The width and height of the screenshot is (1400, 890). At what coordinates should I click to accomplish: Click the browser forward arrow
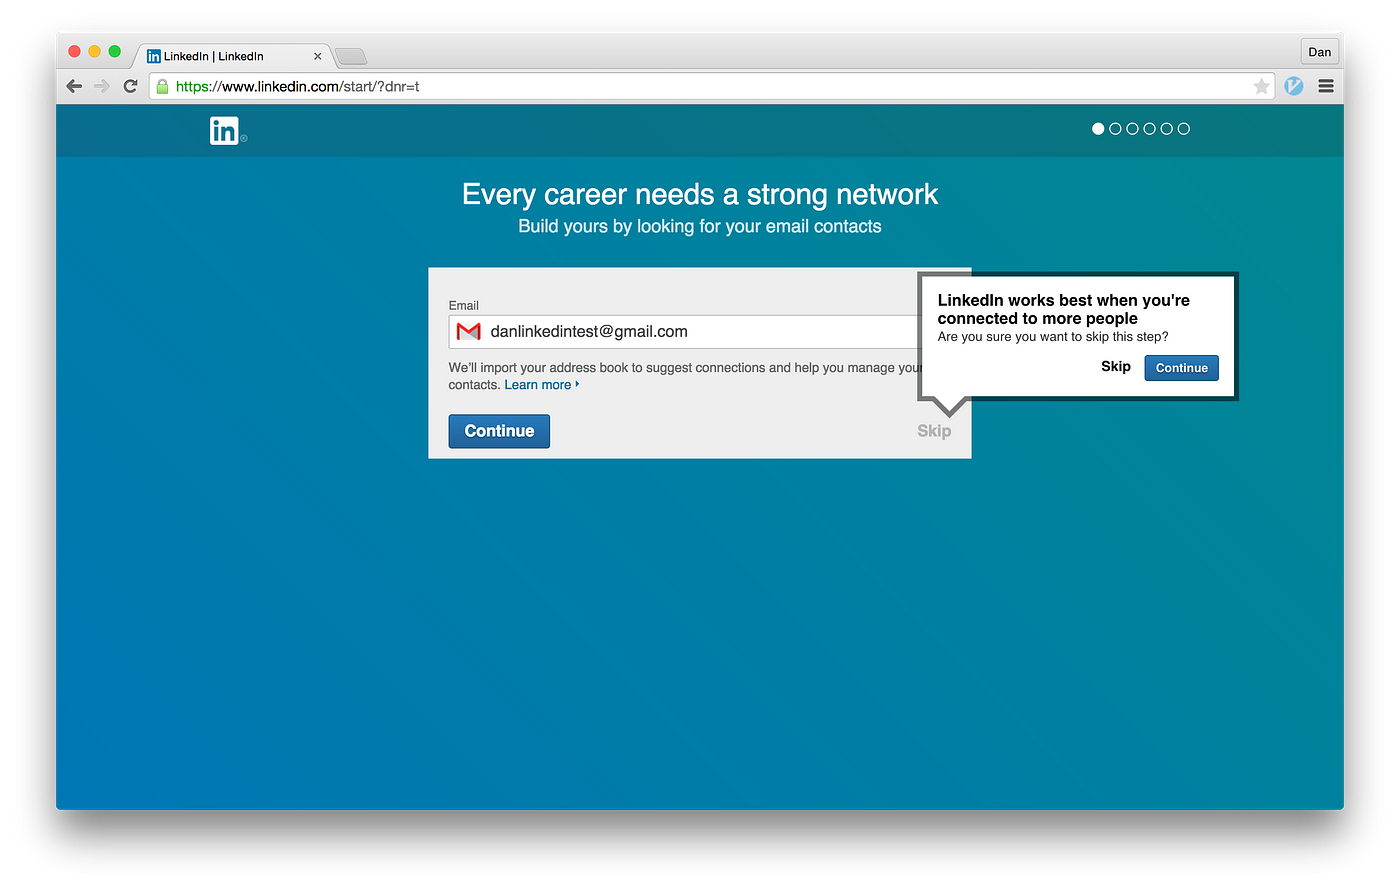[102, 86]
